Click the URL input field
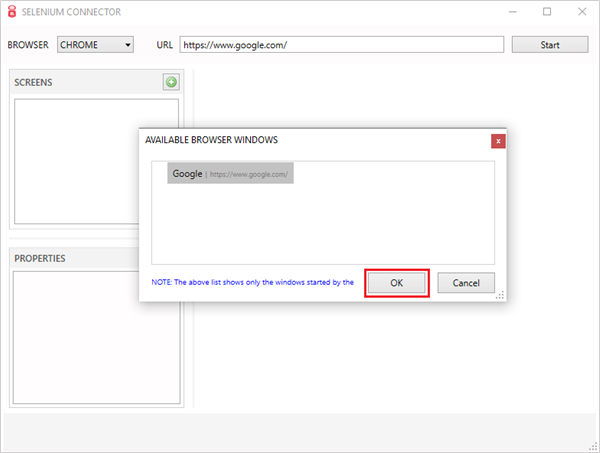This screenshot has height=453, width=600. 342,45
